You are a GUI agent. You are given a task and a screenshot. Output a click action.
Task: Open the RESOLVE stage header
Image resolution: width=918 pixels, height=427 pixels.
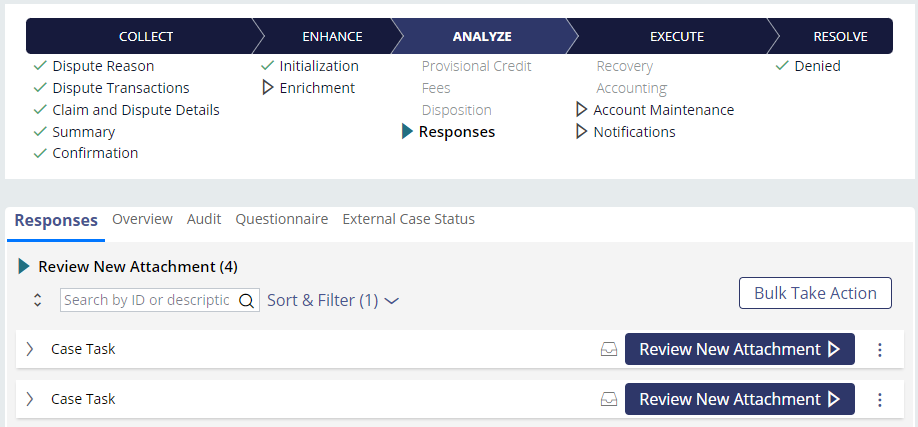tap(840, 36)
